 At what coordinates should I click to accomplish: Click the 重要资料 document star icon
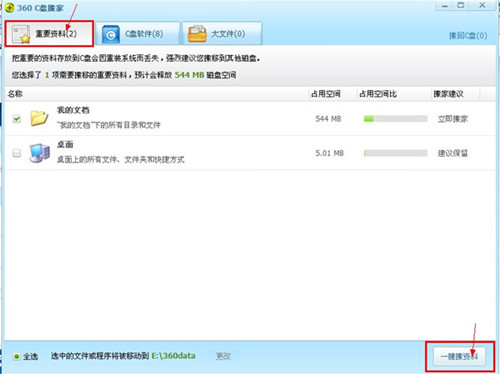pyautogui.click(x=21, y=34)
